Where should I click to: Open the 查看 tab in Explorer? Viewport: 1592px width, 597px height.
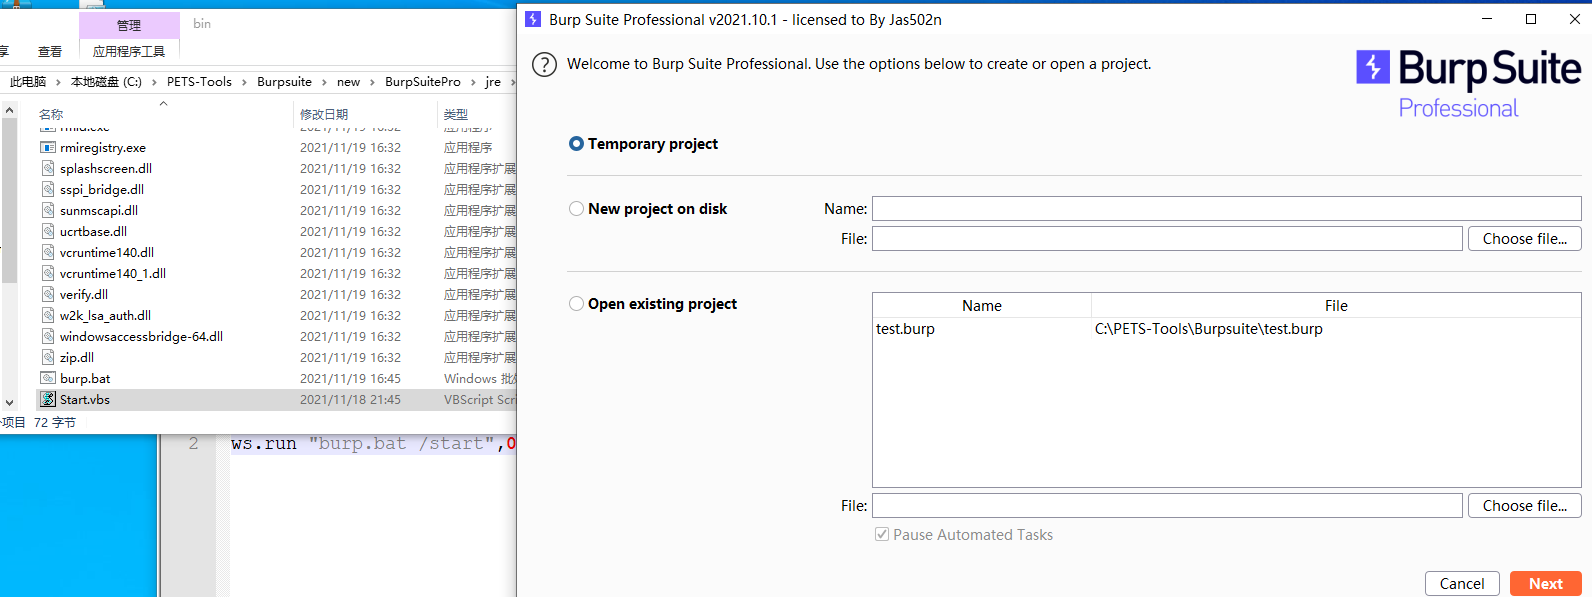tap(50, 51)
